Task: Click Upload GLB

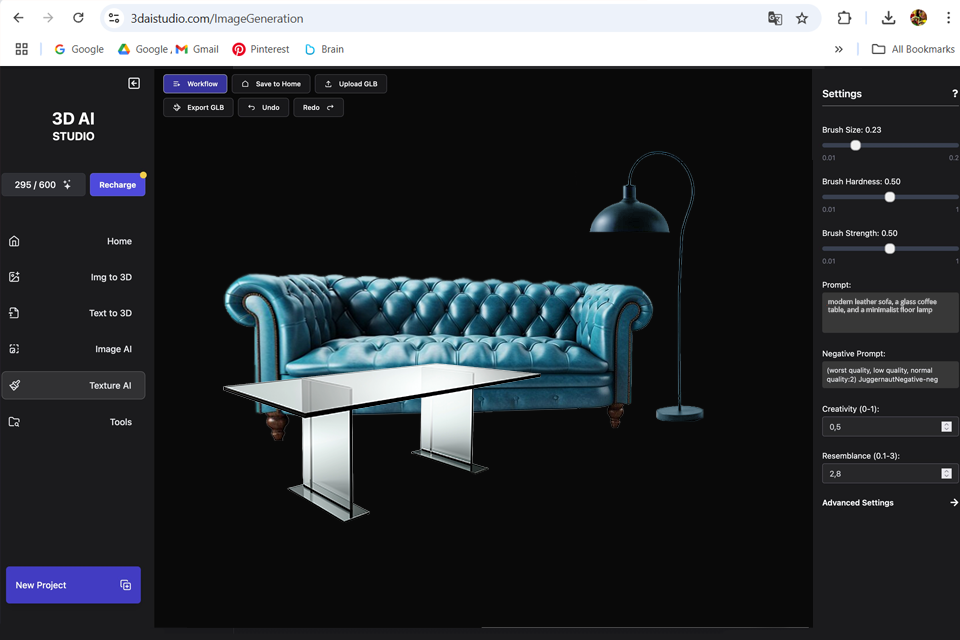Action: 351,84
